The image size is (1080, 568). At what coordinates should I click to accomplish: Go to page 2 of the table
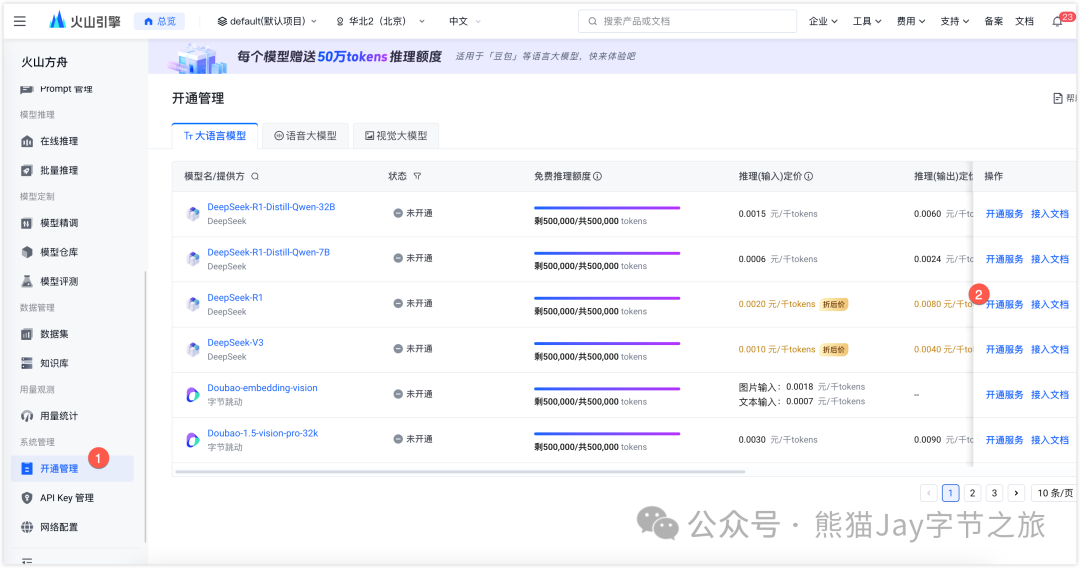(973, 493)
